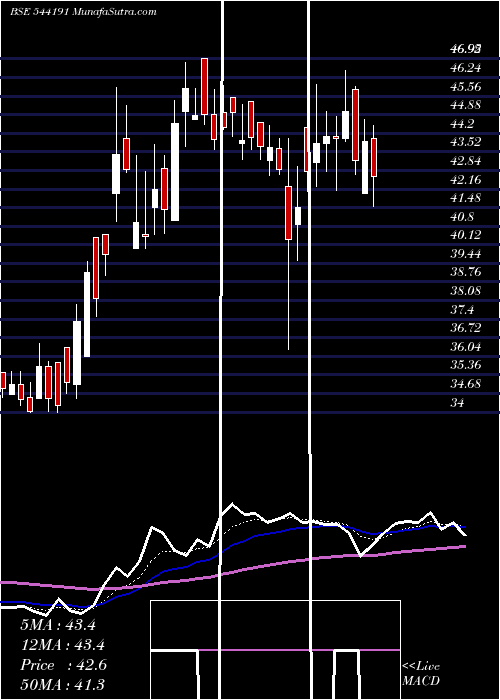Click the <<Live MACD label
500x700 pixels.
click(x=421, y=674)
